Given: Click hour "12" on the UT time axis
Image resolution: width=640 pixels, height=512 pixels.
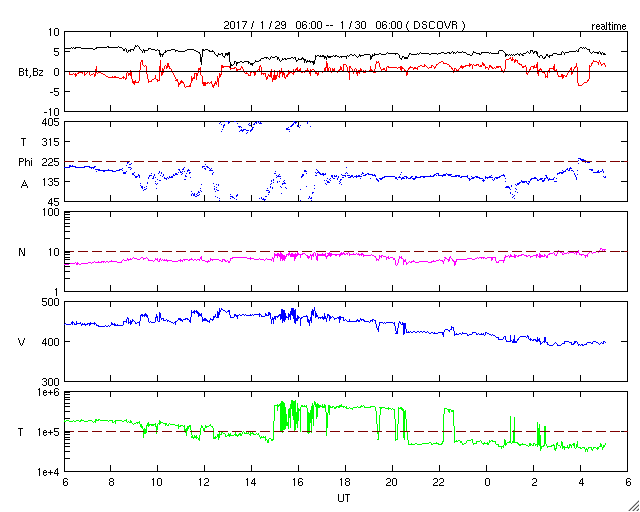Looking at the screenshot, I should [204, 482].
